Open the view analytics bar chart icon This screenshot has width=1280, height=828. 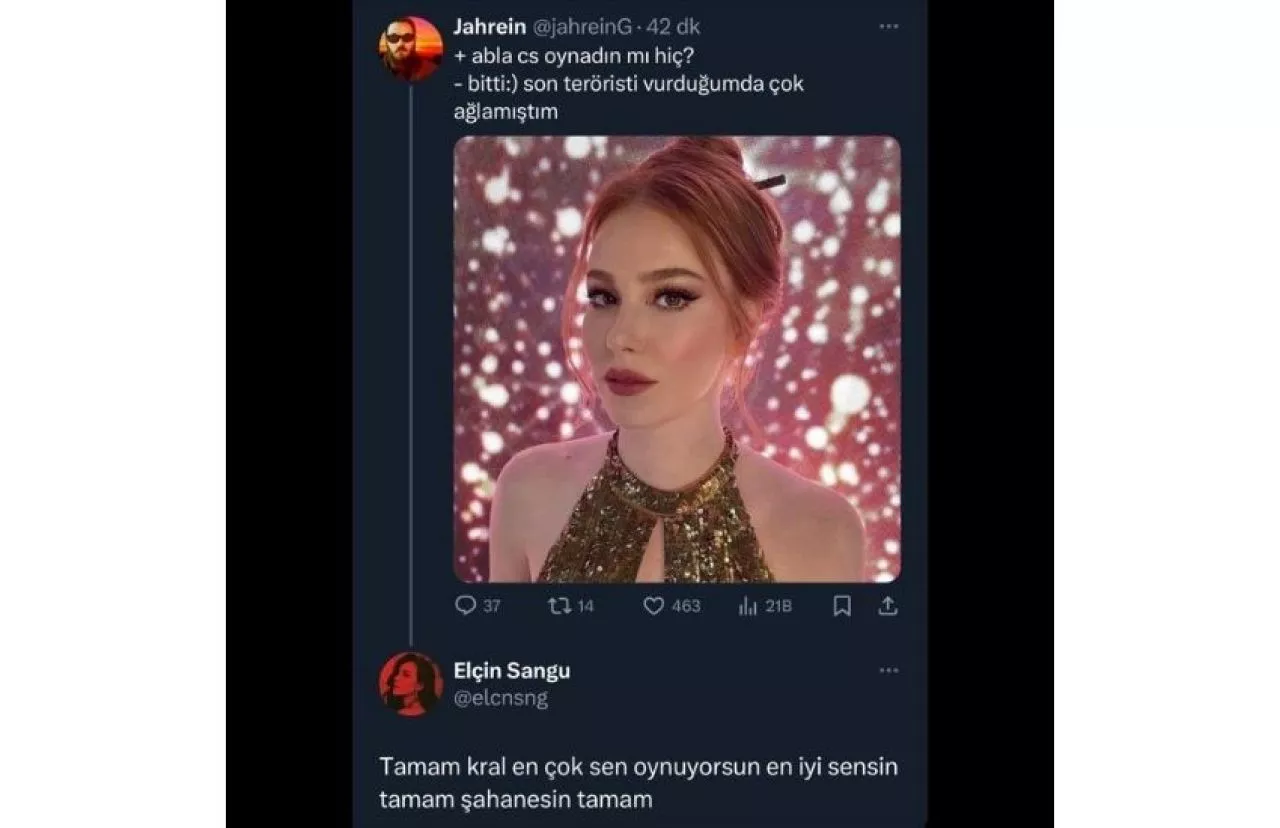[747, 605]
